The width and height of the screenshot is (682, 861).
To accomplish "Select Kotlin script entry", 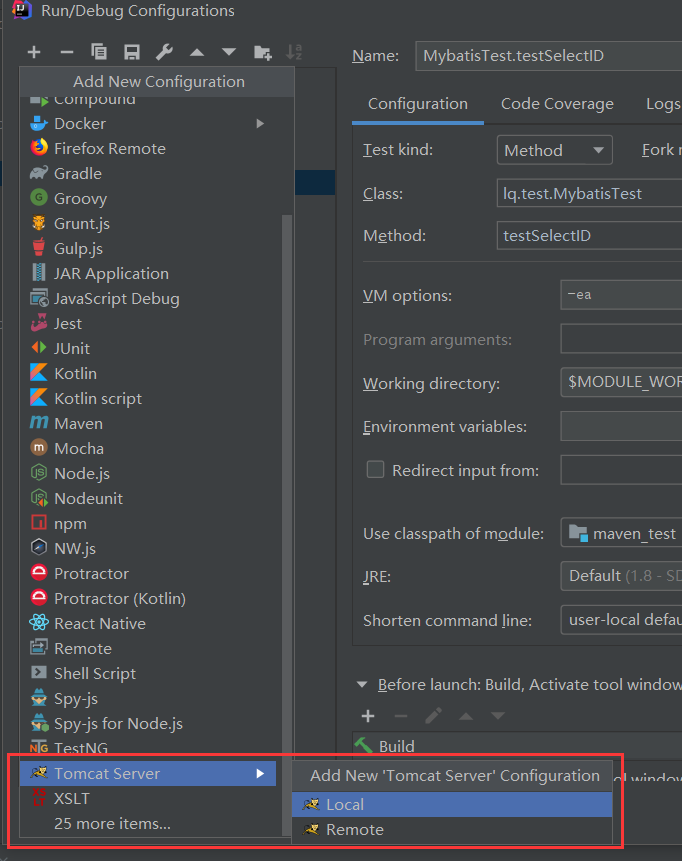I will pyautogui.click(x=148, y=398).
